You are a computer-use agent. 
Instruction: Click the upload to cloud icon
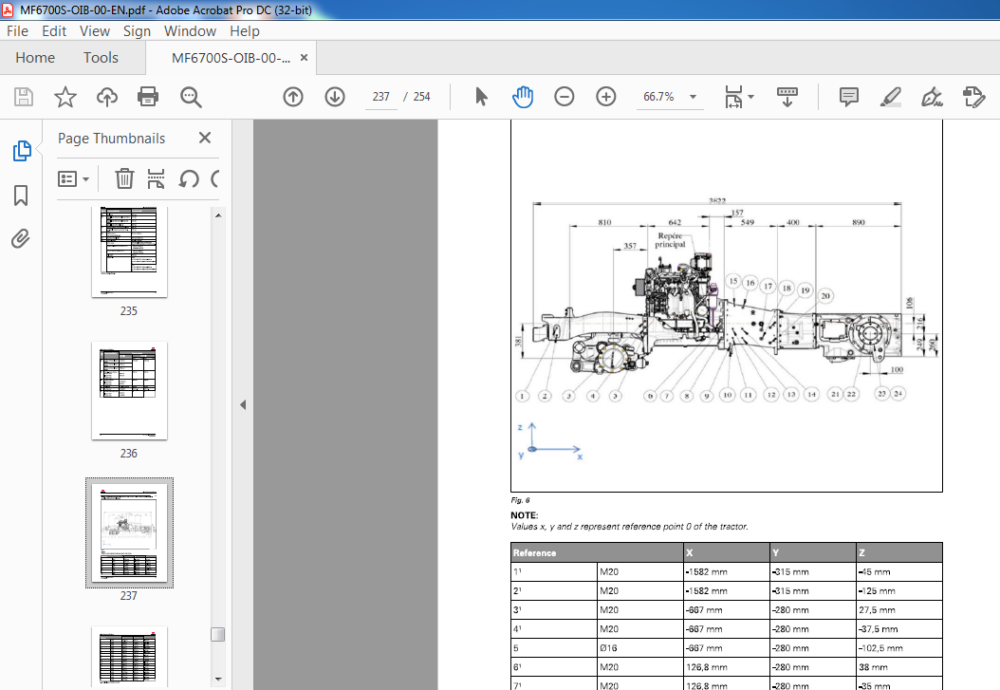click(x=107, y=97)
